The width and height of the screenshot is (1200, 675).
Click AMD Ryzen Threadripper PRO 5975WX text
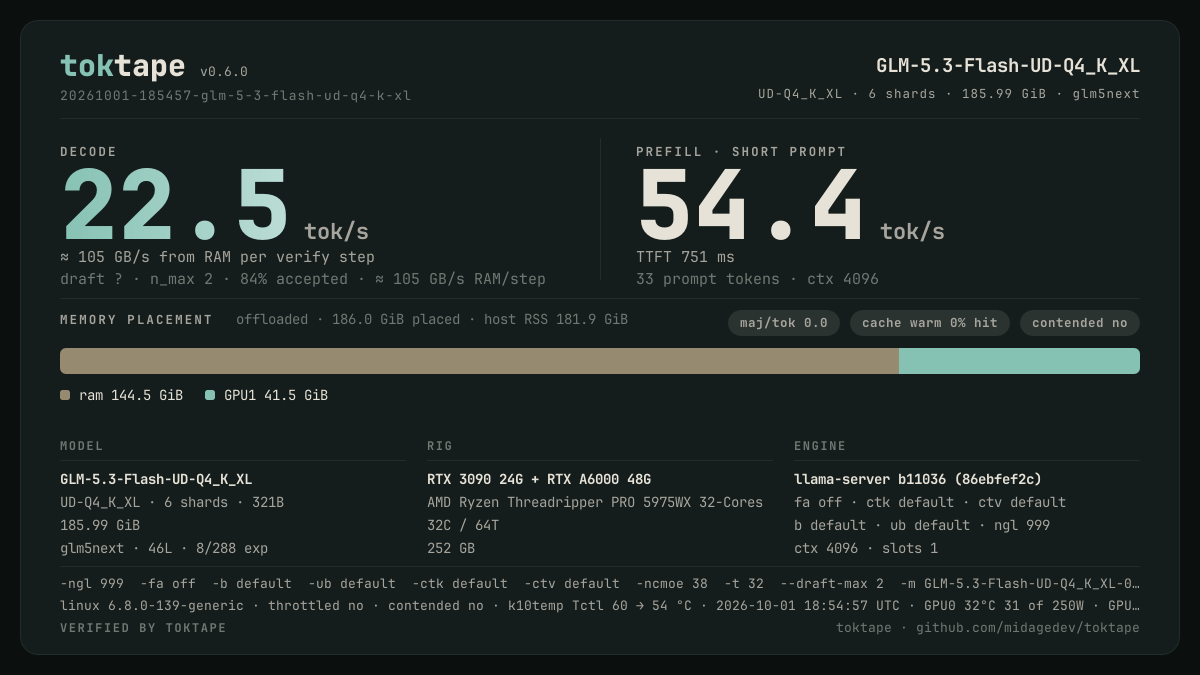[x=595, y=502]
